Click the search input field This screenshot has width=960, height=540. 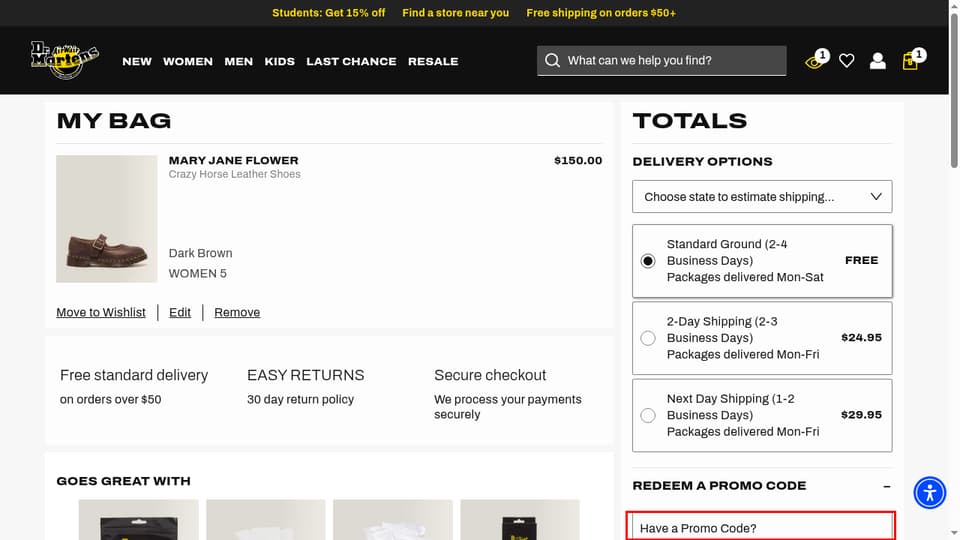tap(661, 61)
